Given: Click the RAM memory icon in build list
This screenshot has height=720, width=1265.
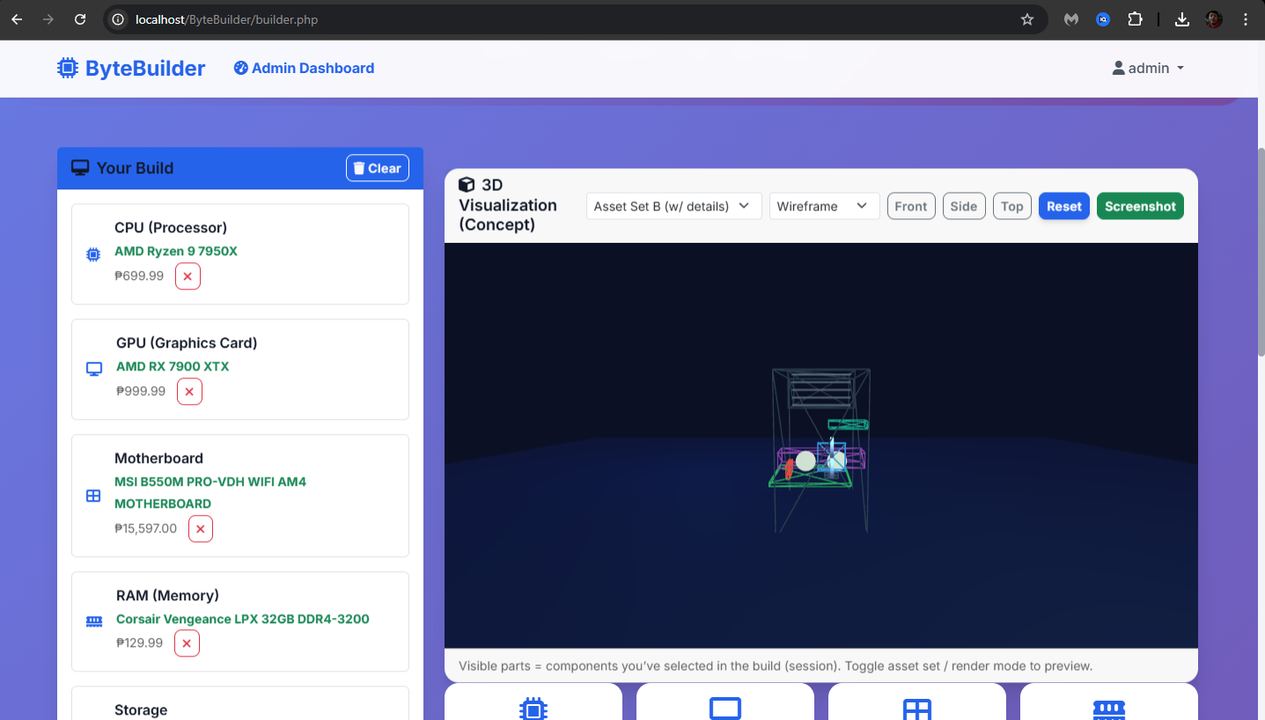Looking at the screenshot, I should click(x=94, y=621).
